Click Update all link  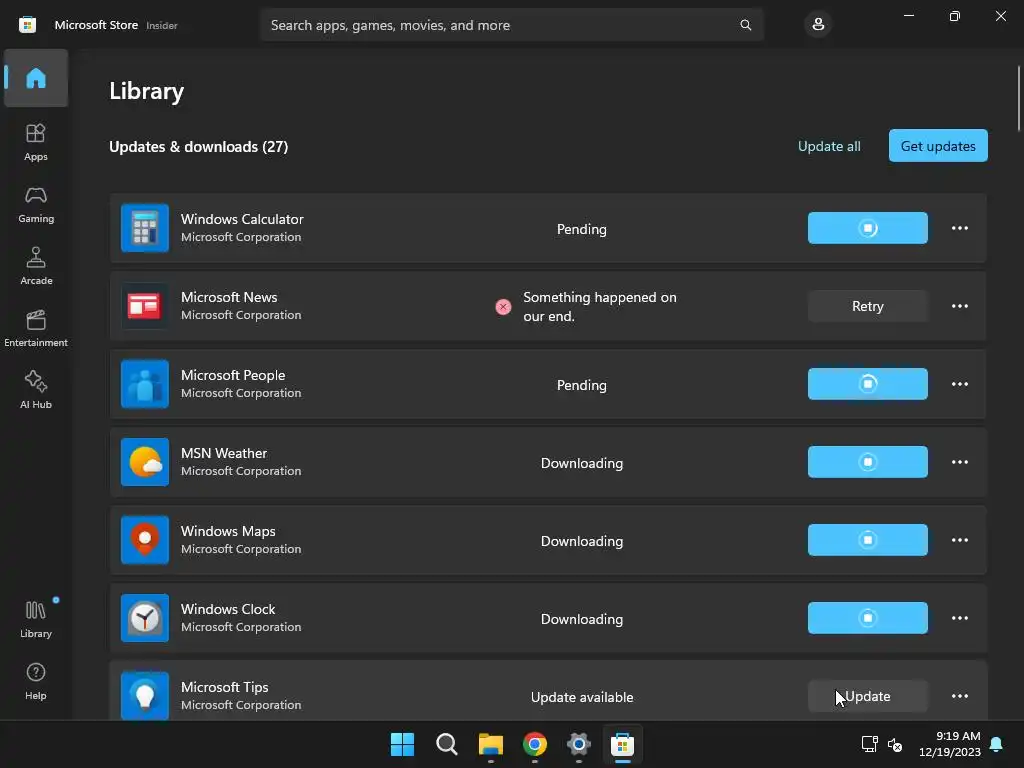click(829, 146)
